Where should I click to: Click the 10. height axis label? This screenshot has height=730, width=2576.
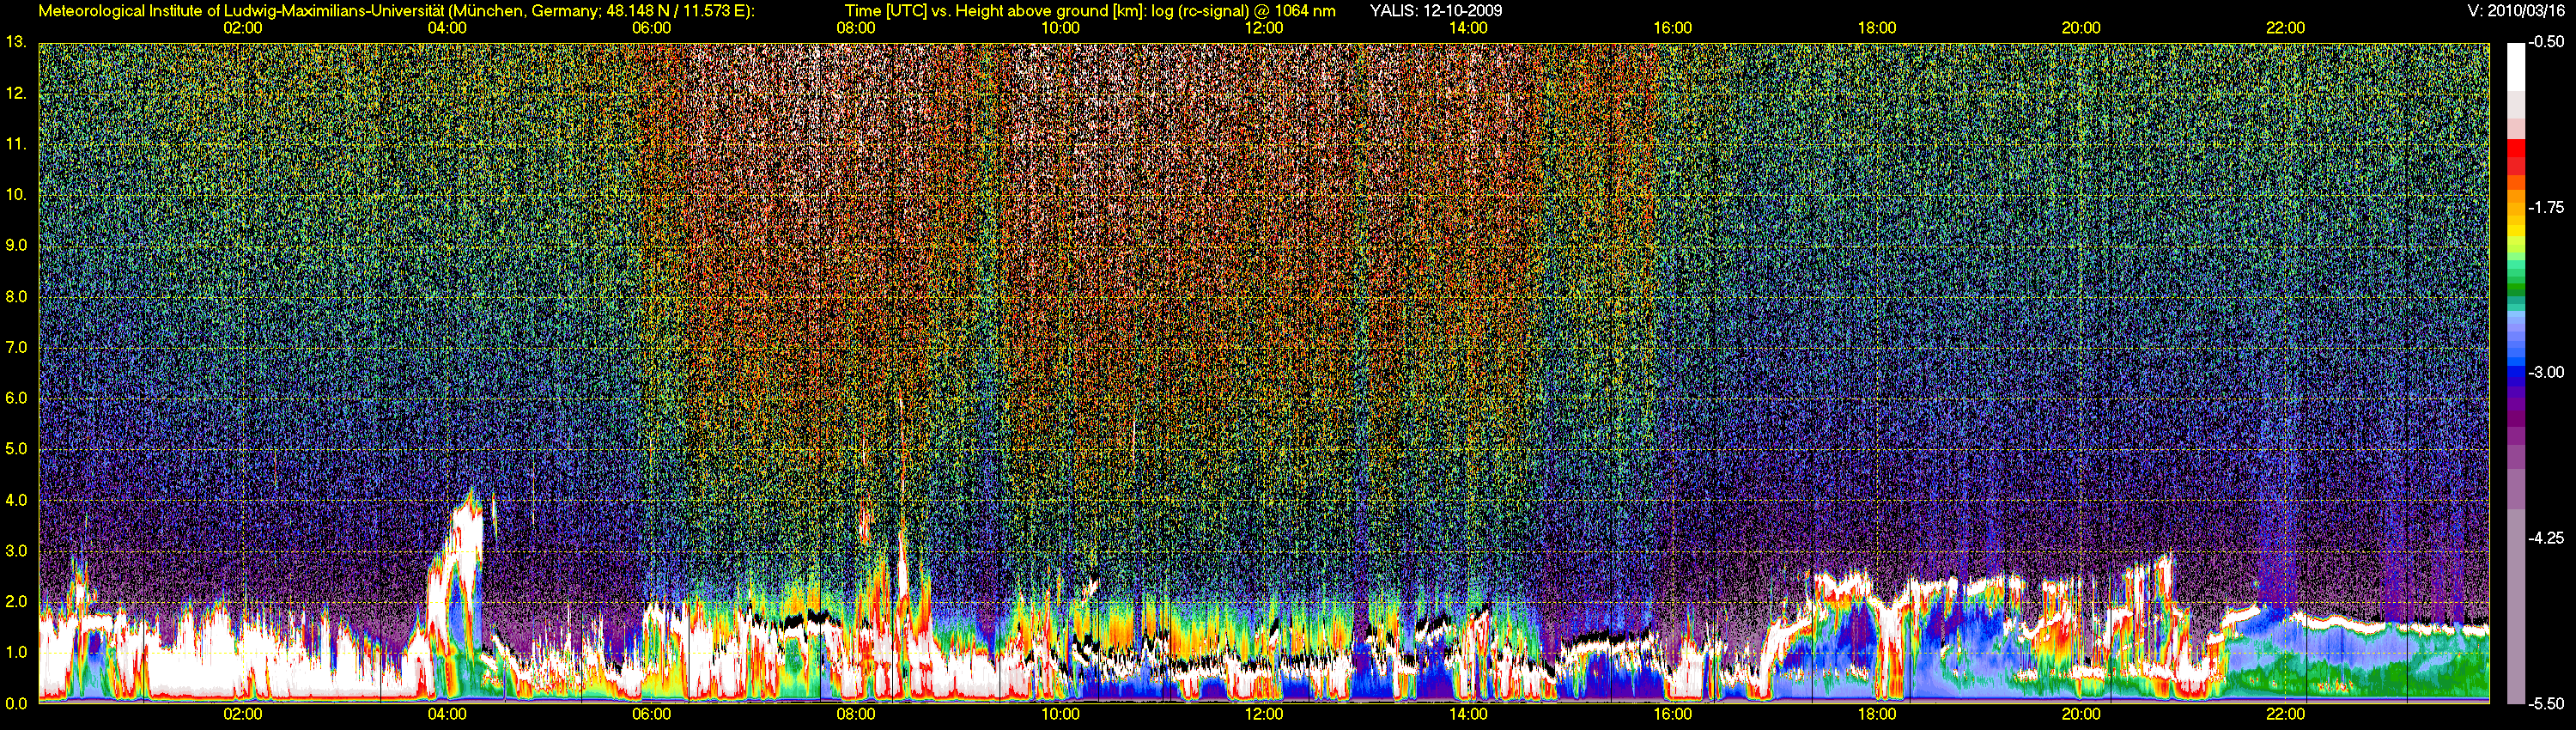16,194
